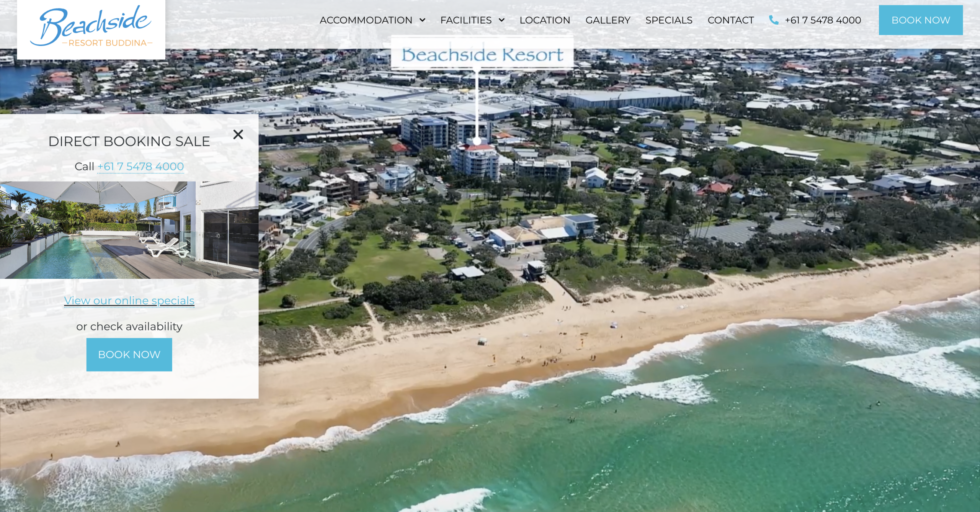The width and height of the screenshot is (980, 512).
Task: Go to the Location page
Action: pyautogui.click(x=544, y=20)
